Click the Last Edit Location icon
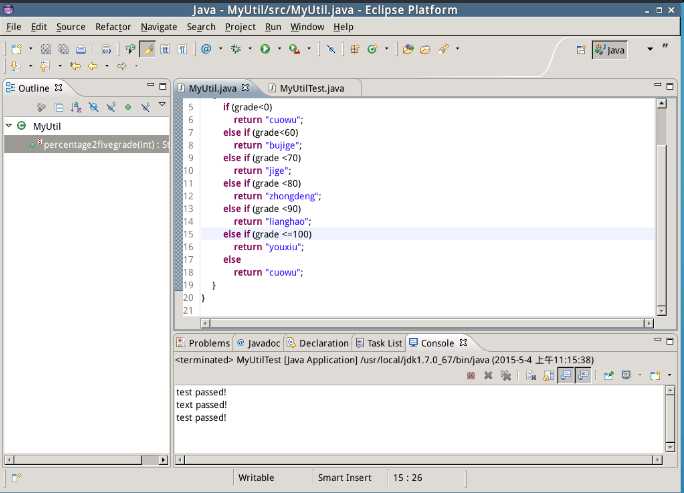 pyautogui.click(x=75, y=66)
